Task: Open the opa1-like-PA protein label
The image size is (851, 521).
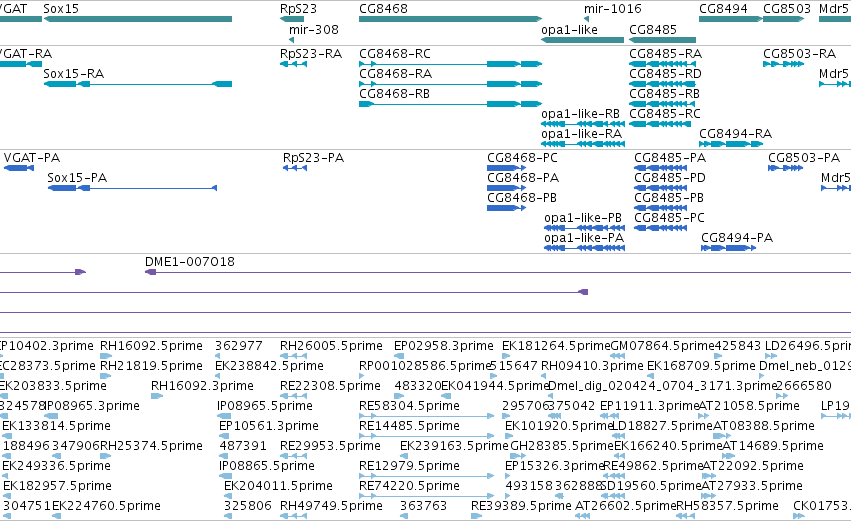Action: [x=584, y=238]
